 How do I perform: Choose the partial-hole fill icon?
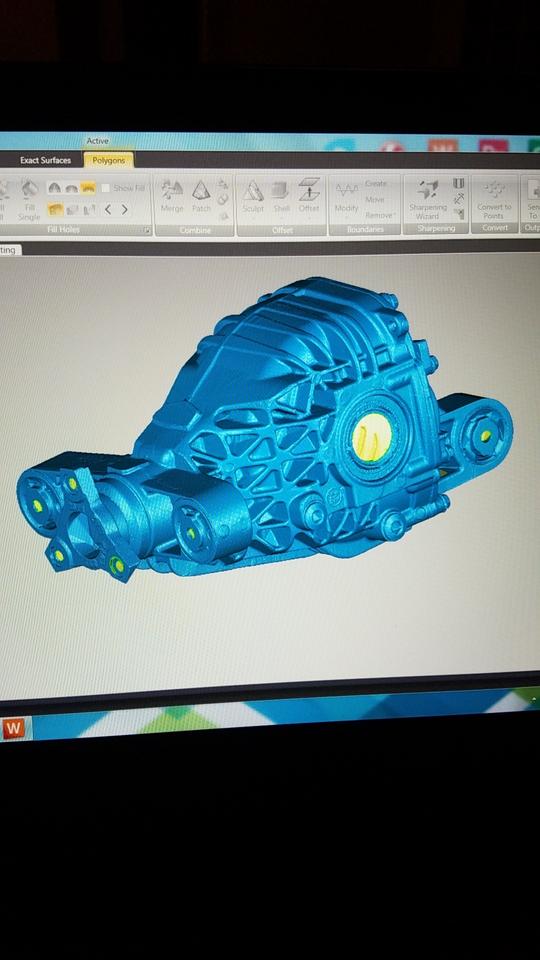[x=72, y=210]
